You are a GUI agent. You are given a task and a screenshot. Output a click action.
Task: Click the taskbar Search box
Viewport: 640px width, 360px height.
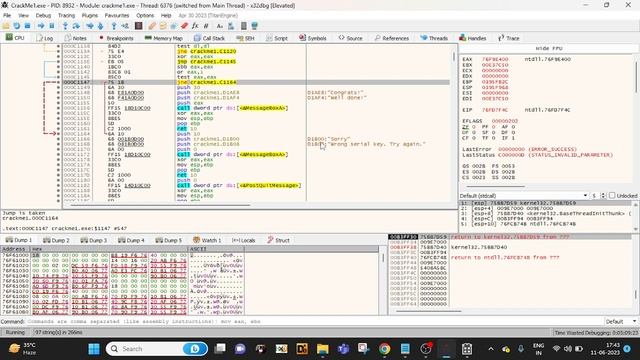pyautogui.click(x=157, y=349)
